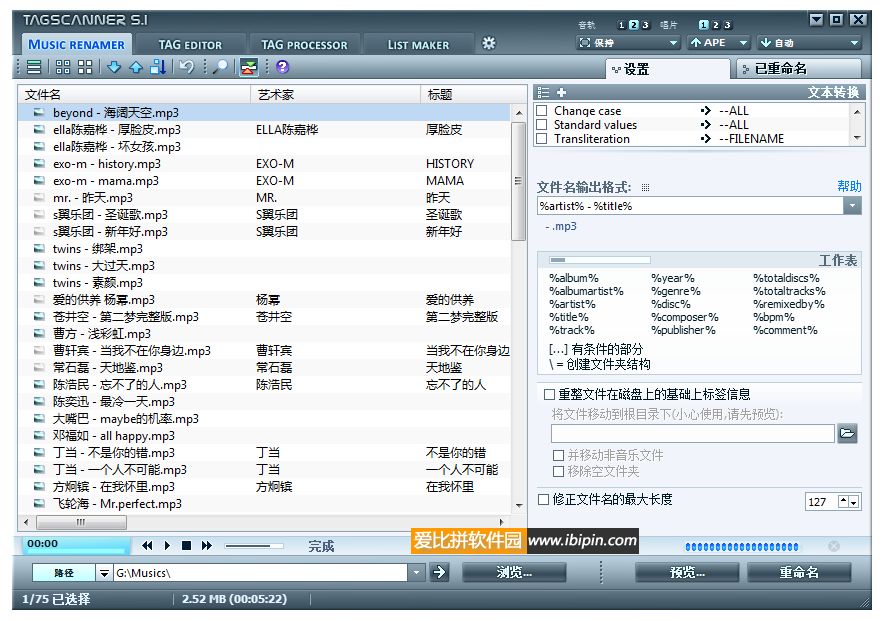Click the select-all grid icon in toolbar
Screen dimensions: 882x621
[x=63, y=68]
